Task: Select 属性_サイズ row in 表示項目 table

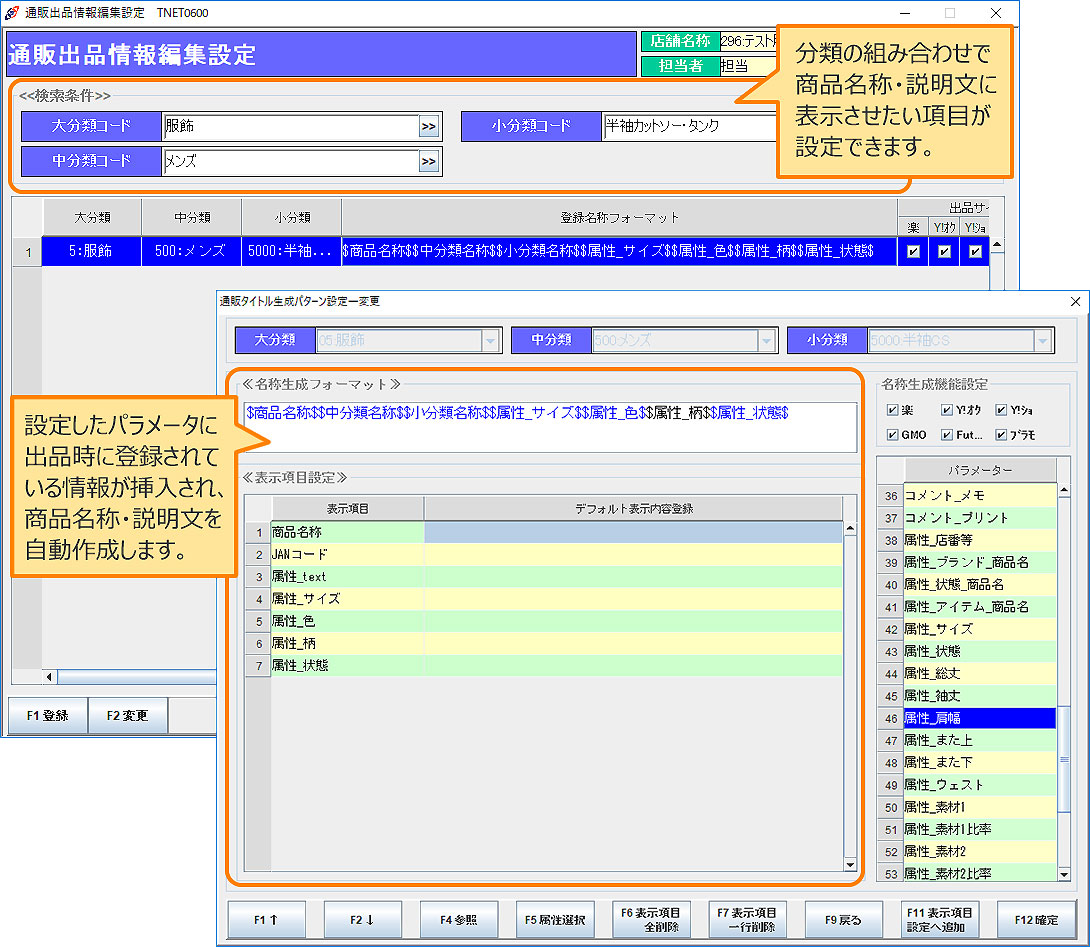Action: [x=346, y=599]
